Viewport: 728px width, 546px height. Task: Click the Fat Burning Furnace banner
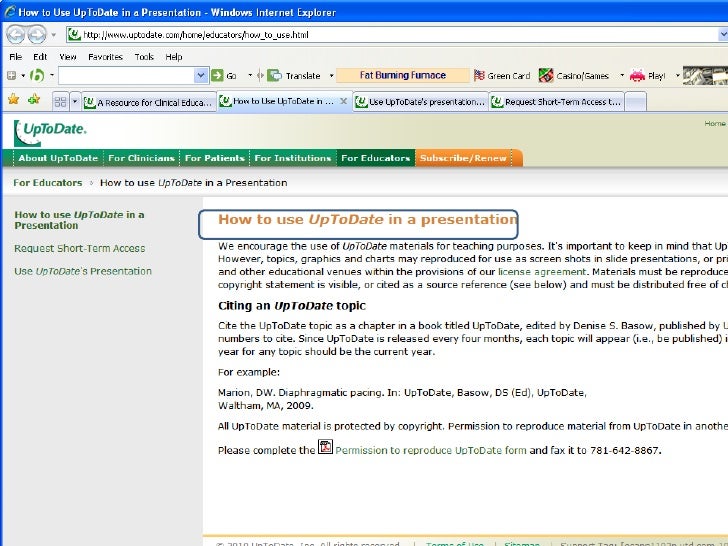click(x=403, y=75)
